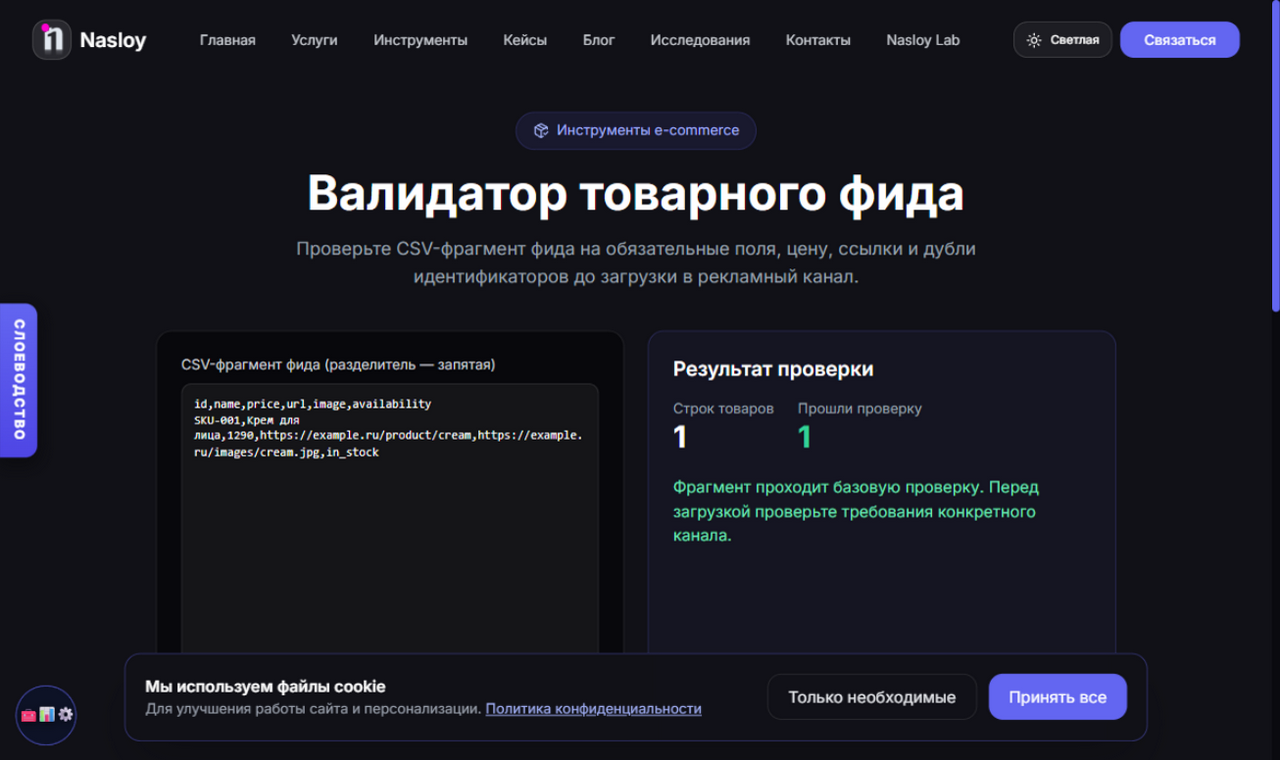Go to Инструменты in navigation
Viewport: 1280px width, 760px height.
[420, 40]
